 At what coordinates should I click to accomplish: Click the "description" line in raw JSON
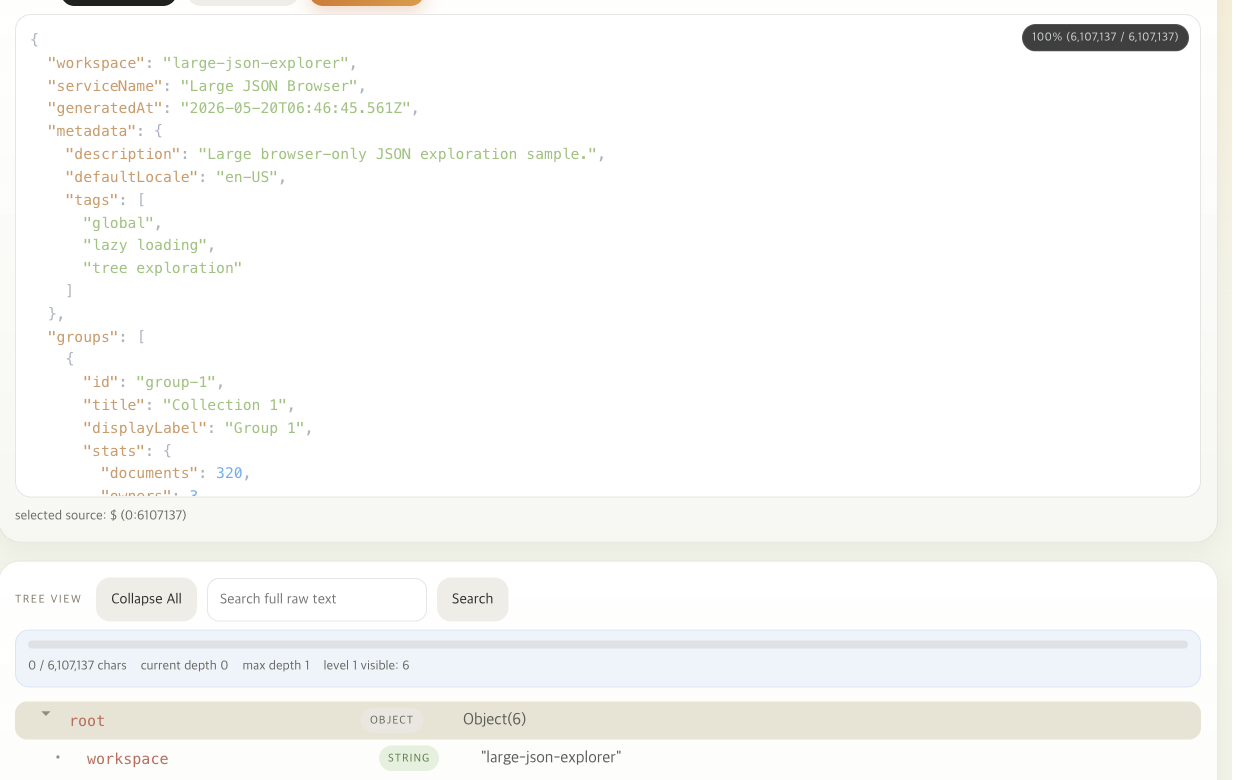pos(335,154)
